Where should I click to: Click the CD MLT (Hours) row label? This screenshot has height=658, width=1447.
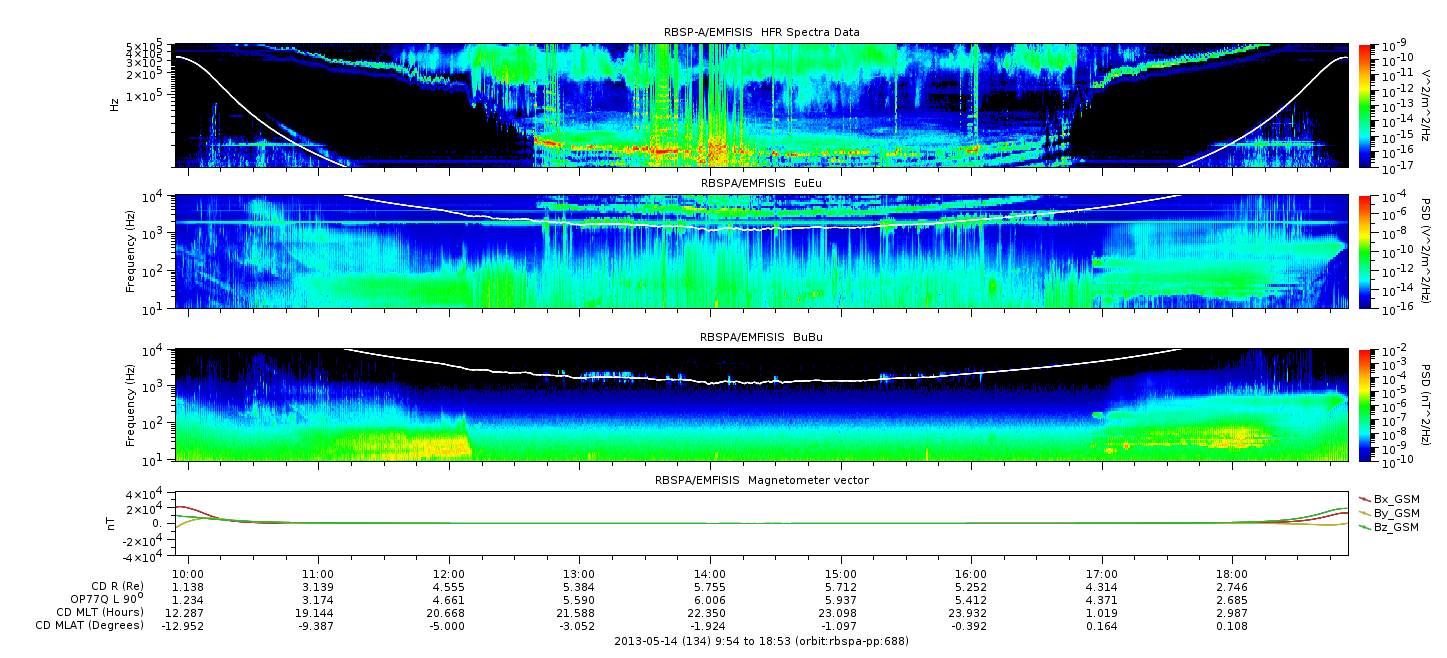tap(99, 612)
